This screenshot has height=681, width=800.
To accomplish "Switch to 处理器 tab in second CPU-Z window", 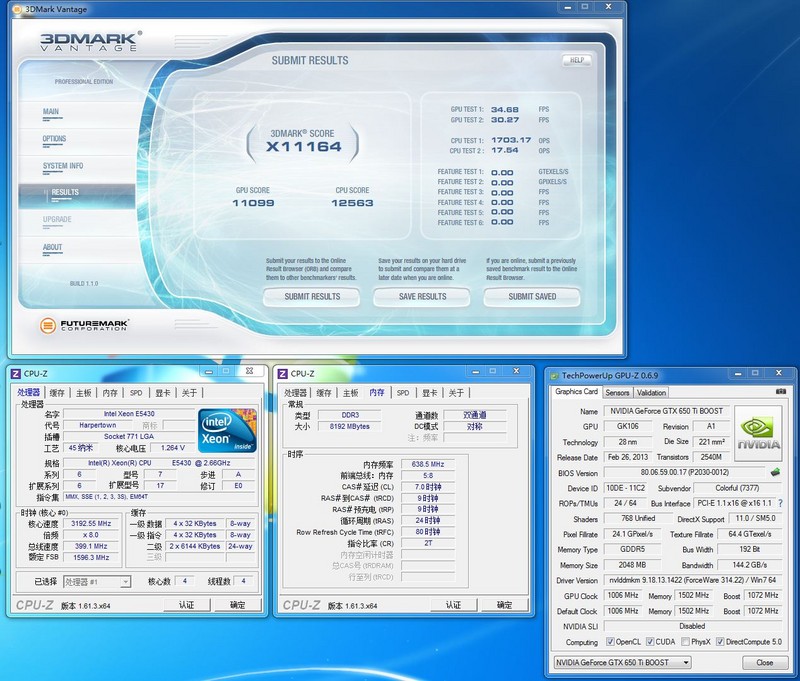I will tap(295, 393).
